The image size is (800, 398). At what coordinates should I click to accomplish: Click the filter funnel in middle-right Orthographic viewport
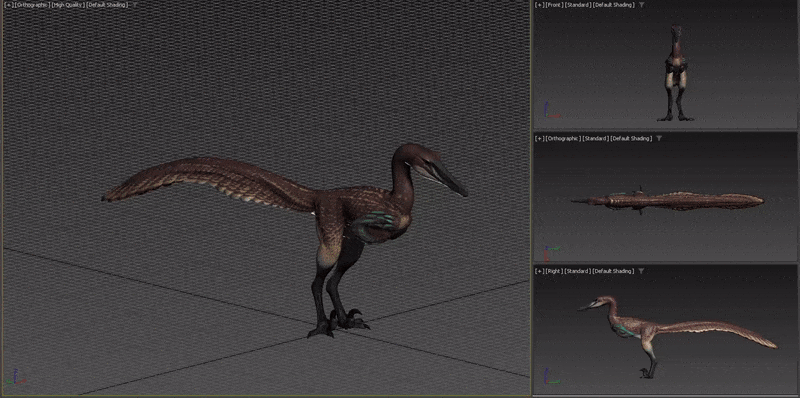tap(659, 138)
